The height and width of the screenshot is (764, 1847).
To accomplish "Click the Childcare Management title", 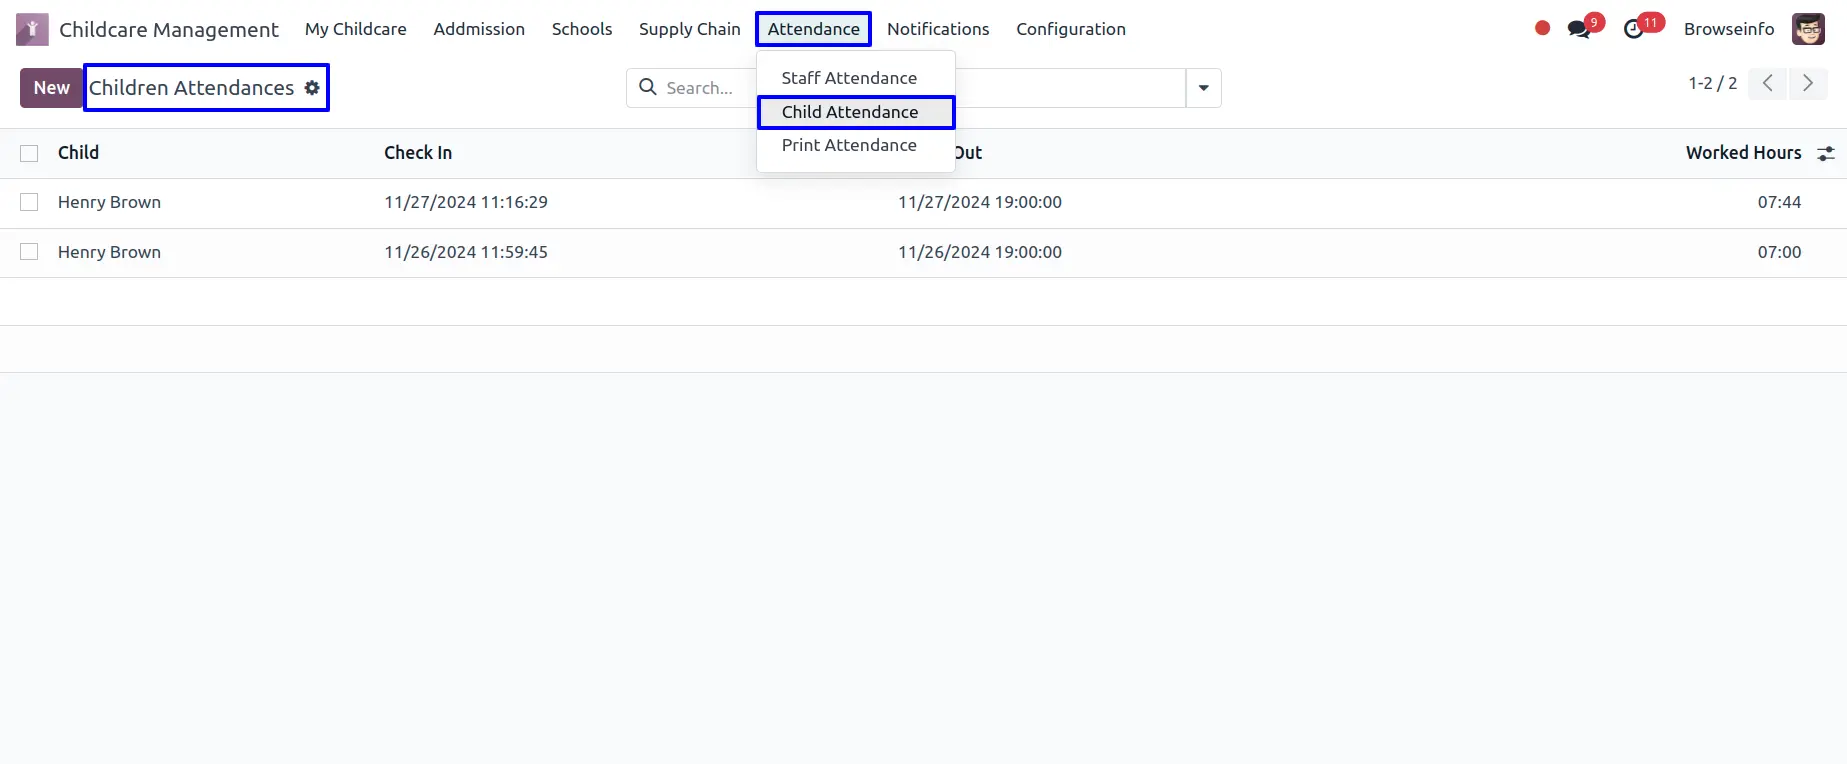I will pyautogui.click(x=169, y=29).
